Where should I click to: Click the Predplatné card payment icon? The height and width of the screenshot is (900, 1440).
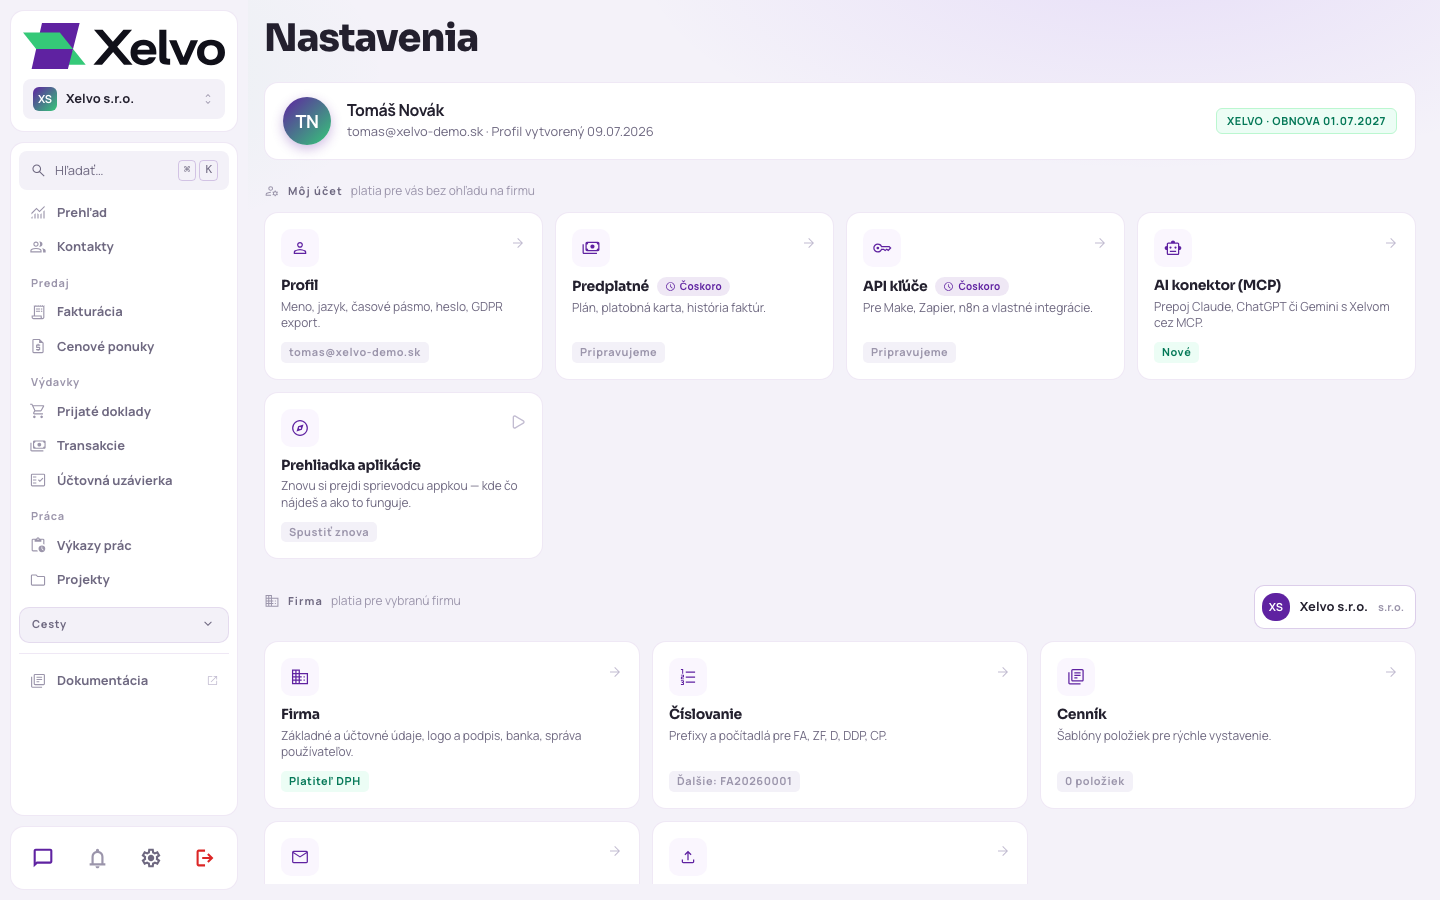click(x=591, y=248)
